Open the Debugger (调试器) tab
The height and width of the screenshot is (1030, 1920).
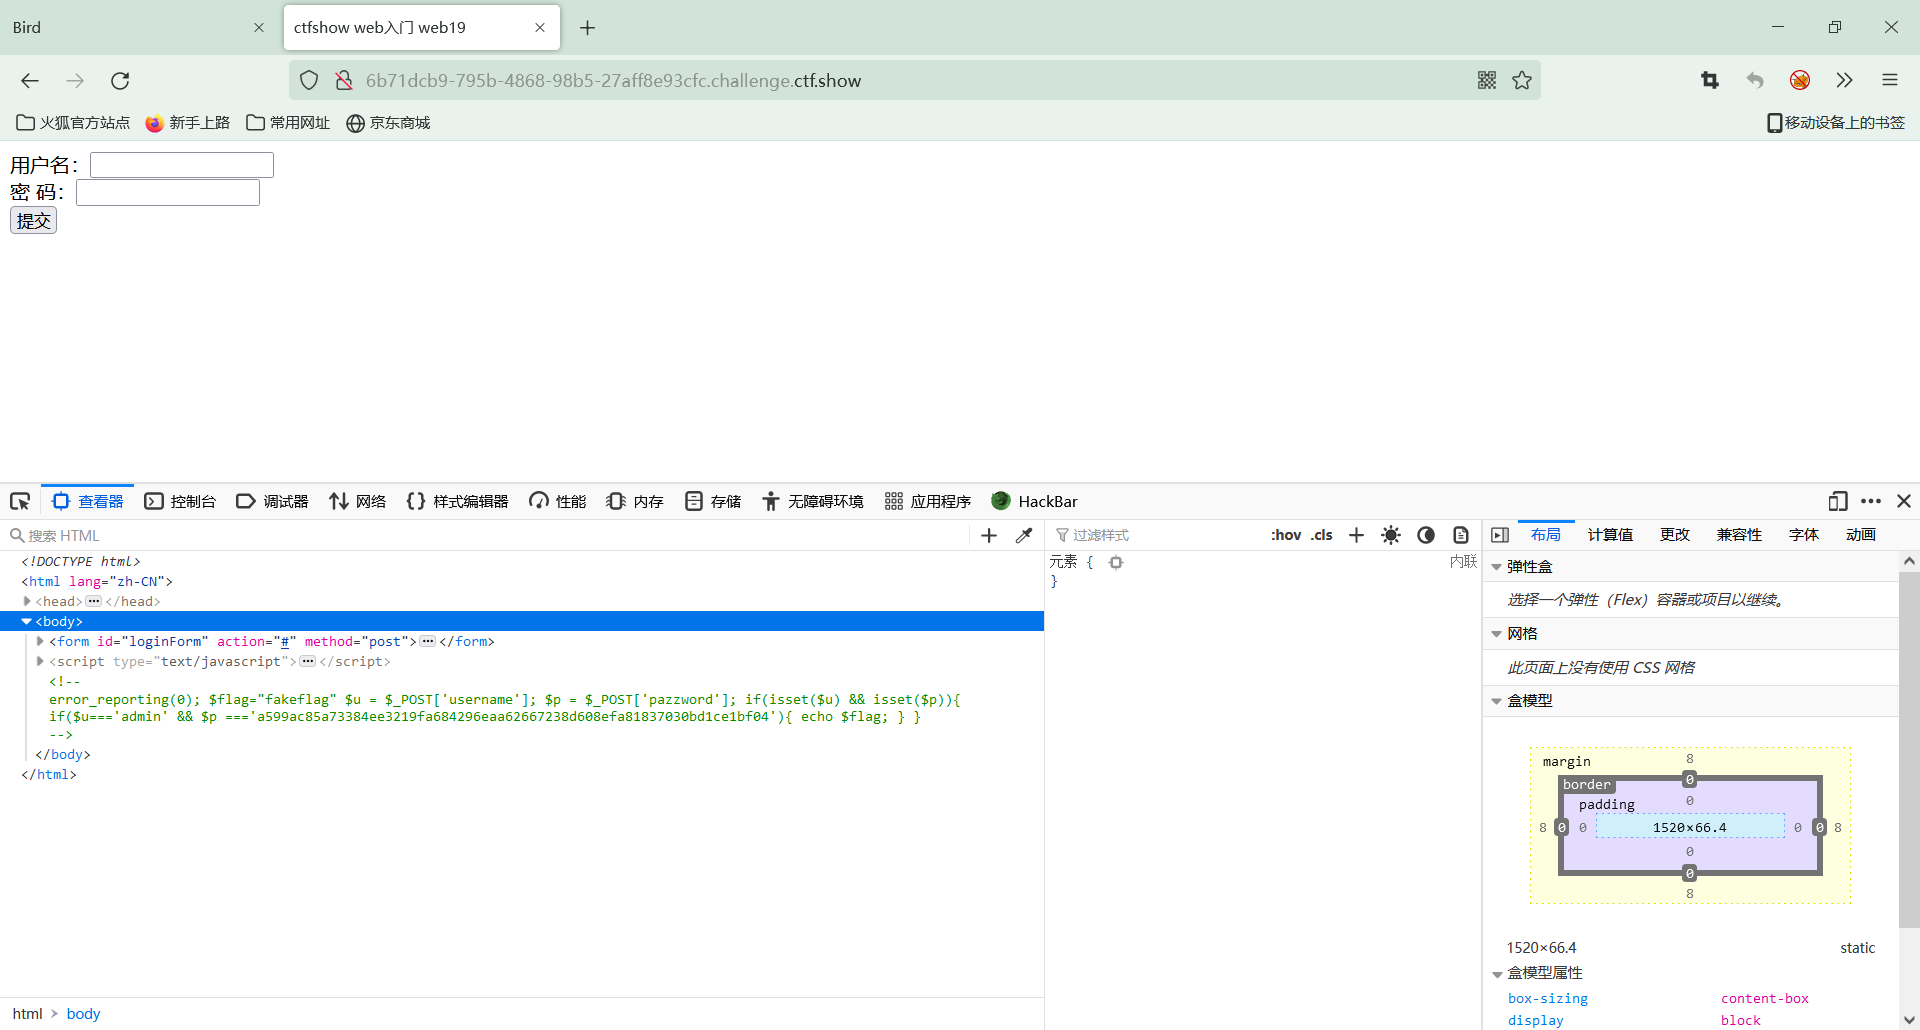click(x=272, y=501)
